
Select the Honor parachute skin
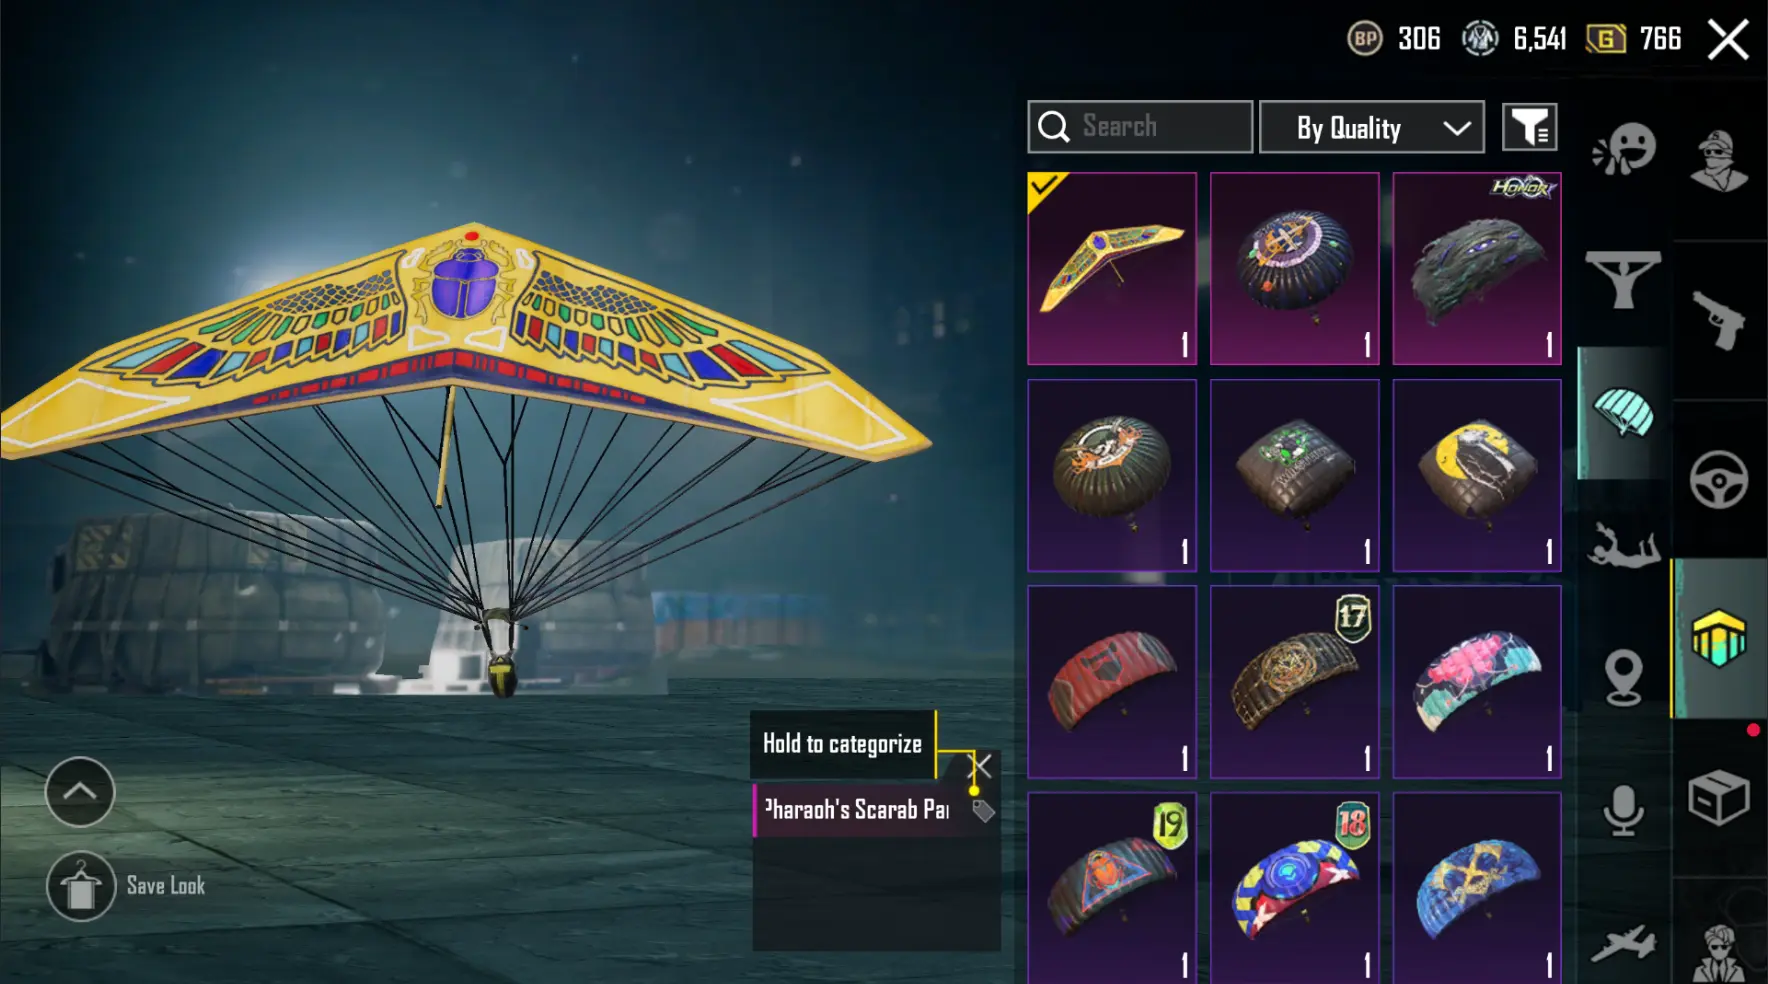pos(1477,268)
